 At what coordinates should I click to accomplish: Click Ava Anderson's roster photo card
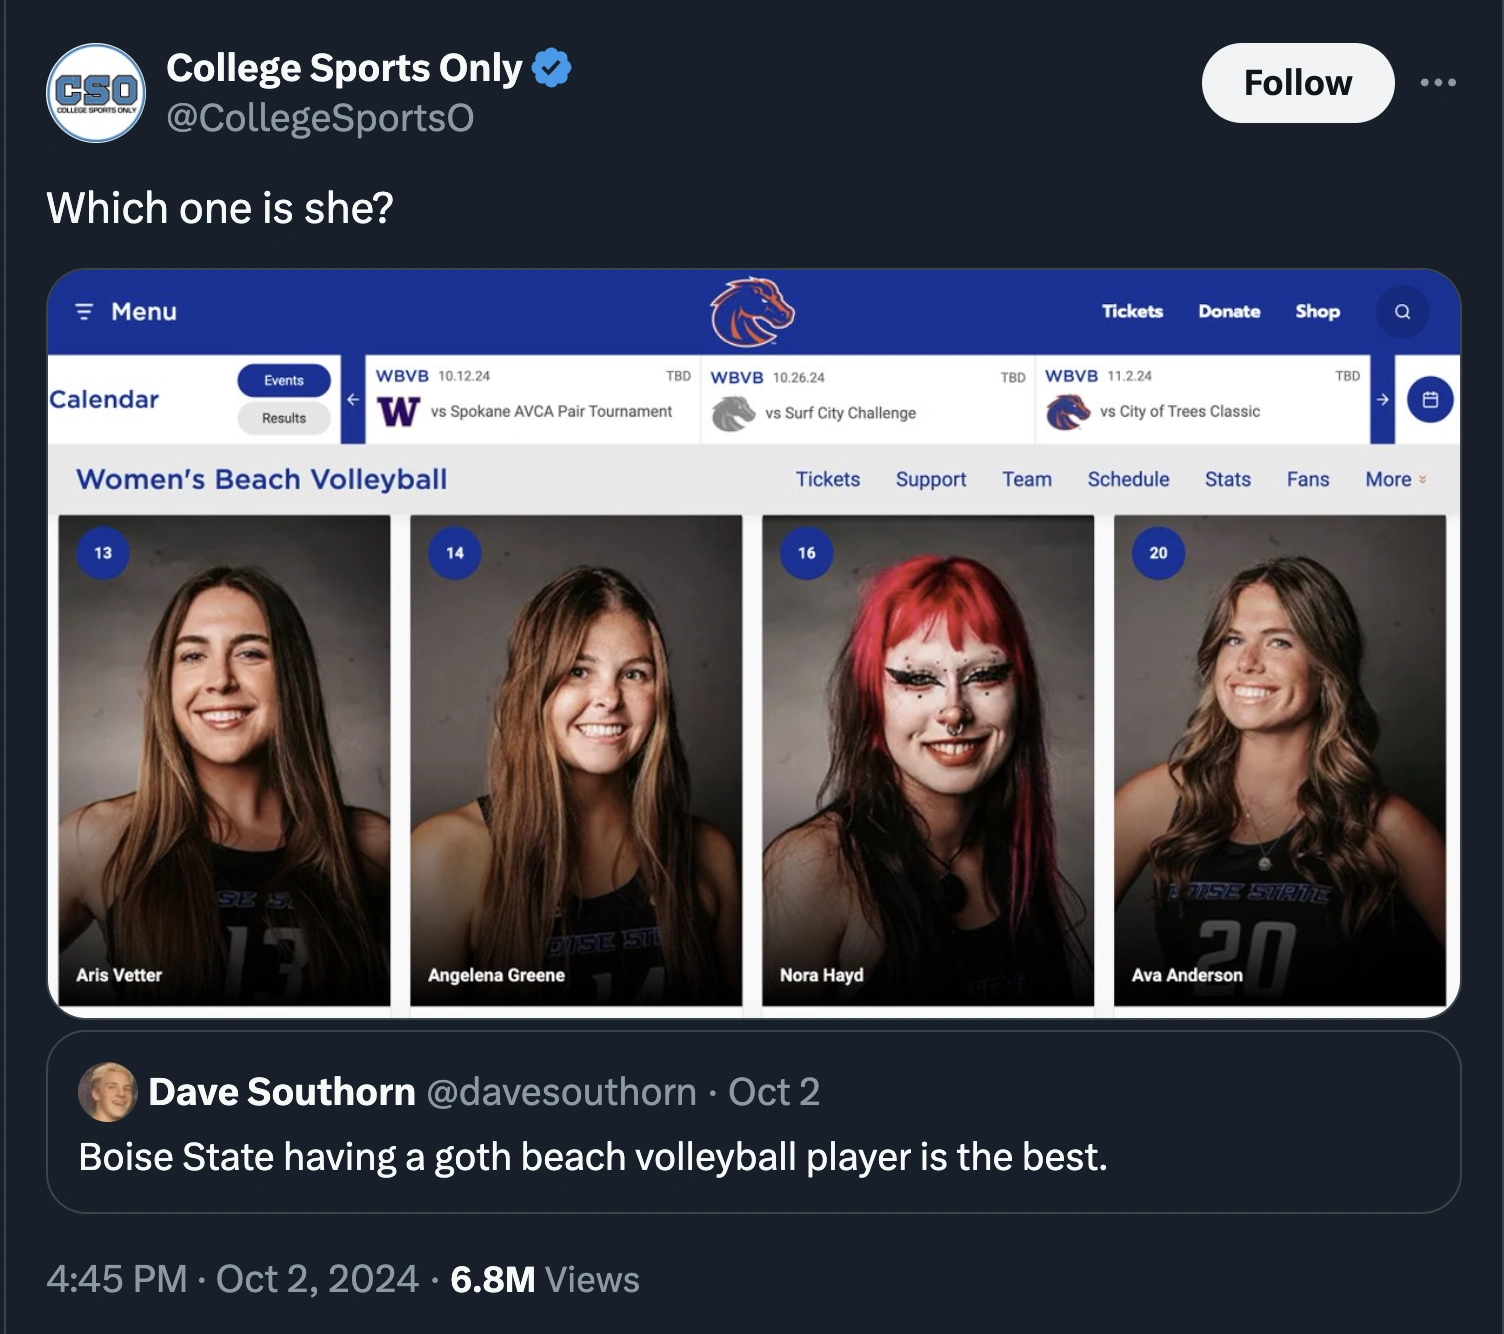[x=1280, y=760]
